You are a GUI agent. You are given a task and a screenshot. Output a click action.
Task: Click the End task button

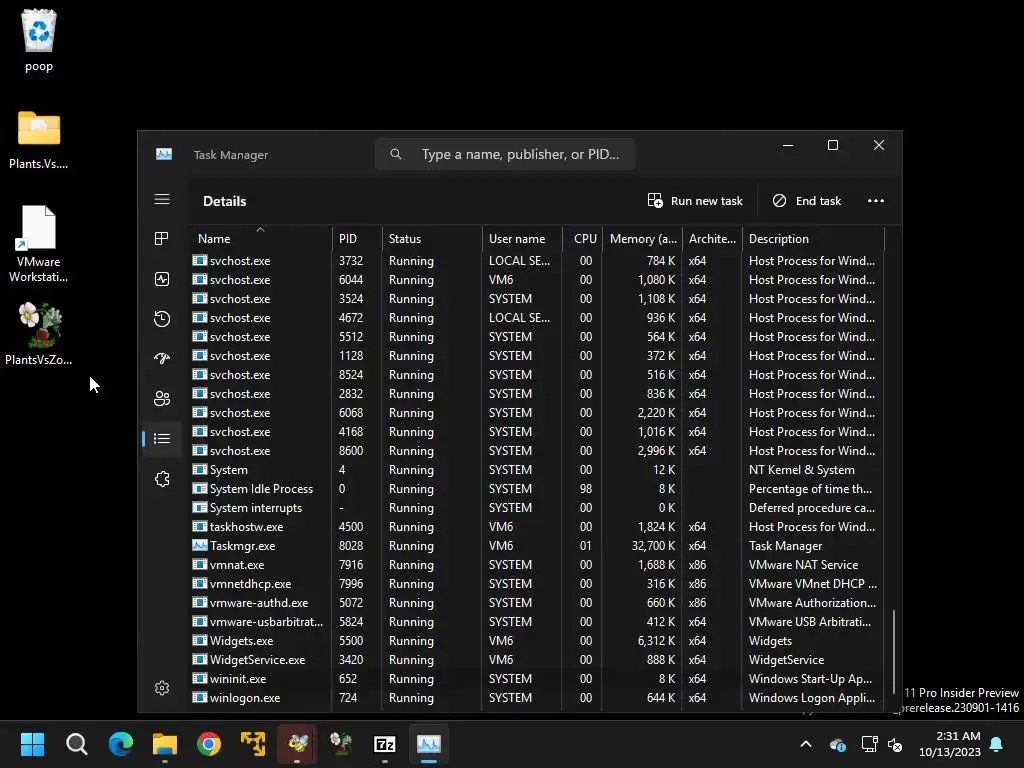[x=807, y=200]
